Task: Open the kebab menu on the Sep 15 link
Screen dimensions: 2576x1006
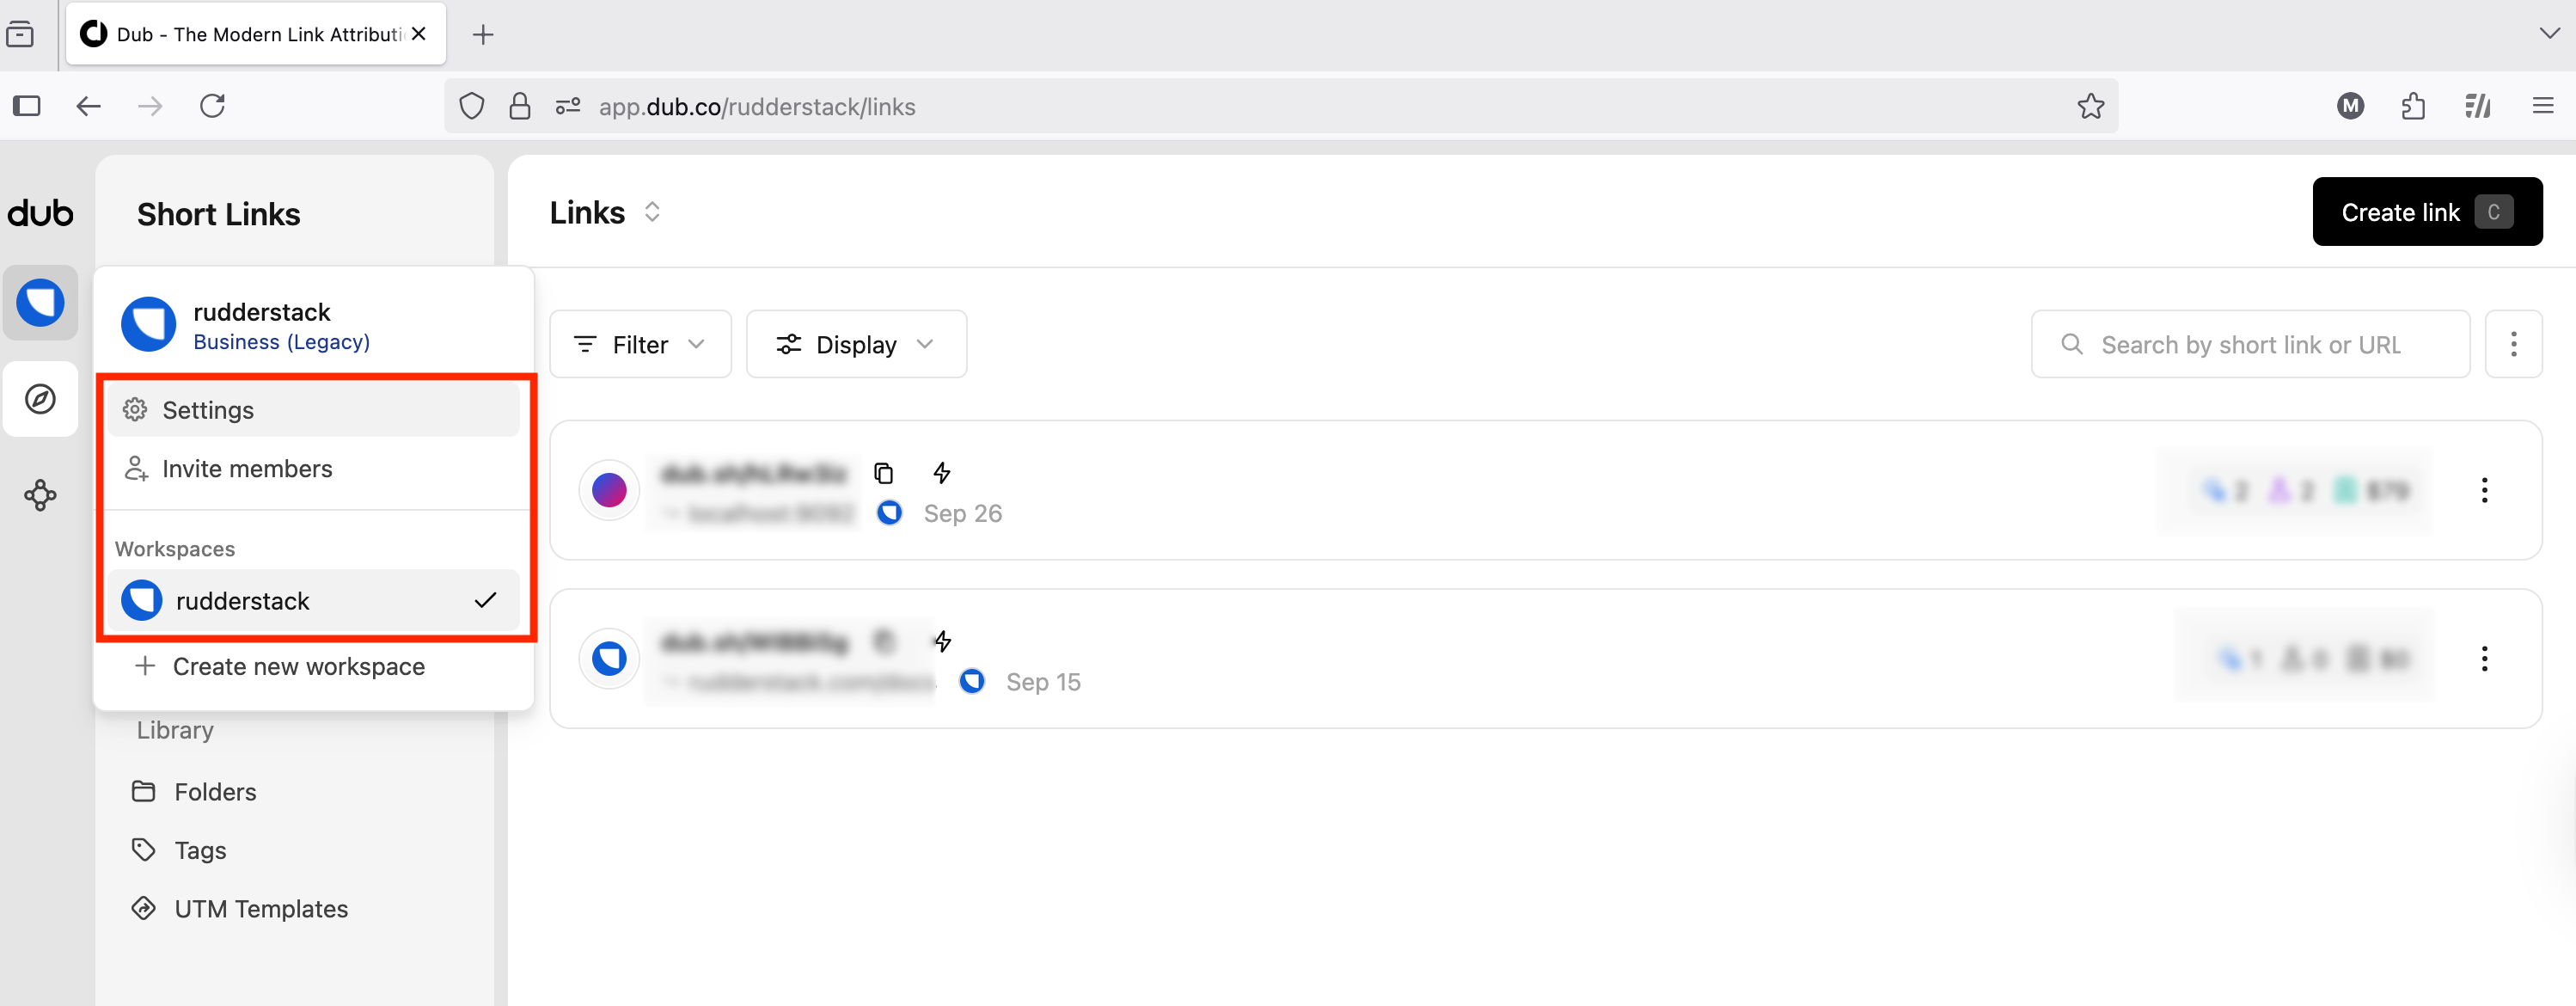Action: (2486, 658)
